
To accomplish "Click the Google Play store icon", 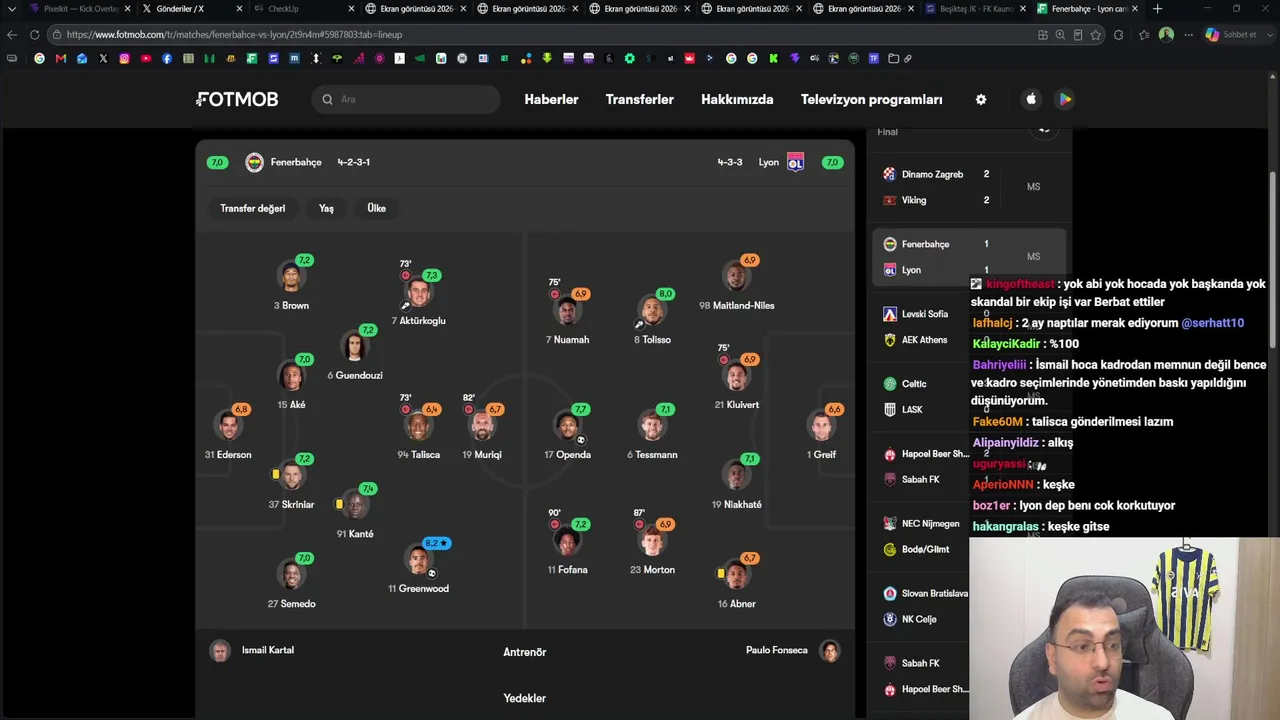I will (x=1065, y=99).
